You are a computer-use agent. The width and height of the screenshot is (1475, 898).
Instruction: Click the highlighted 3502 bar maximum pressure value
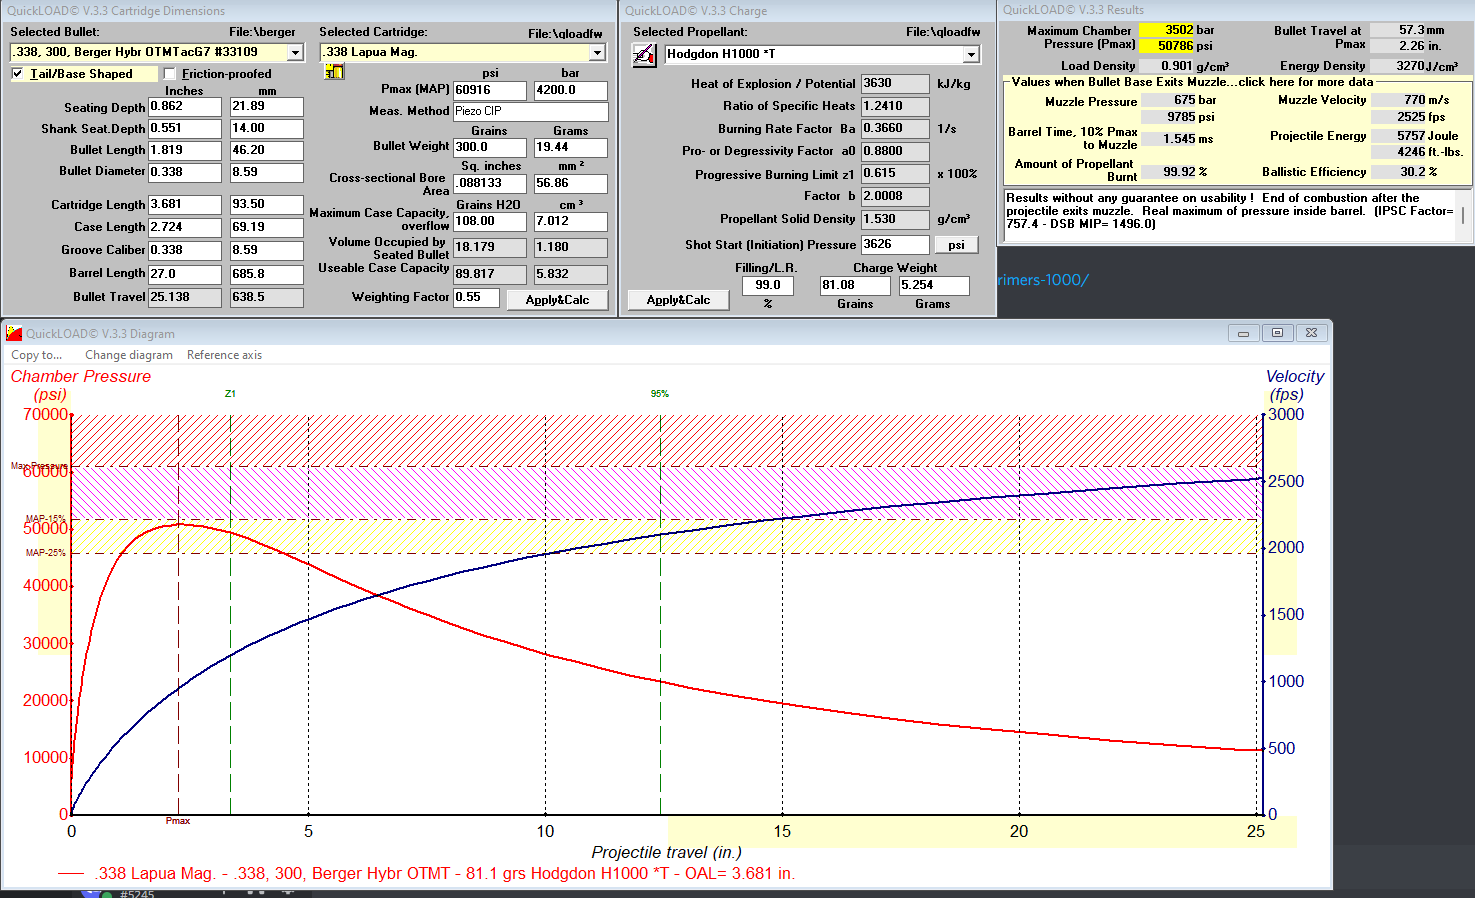pos(1167,30)
